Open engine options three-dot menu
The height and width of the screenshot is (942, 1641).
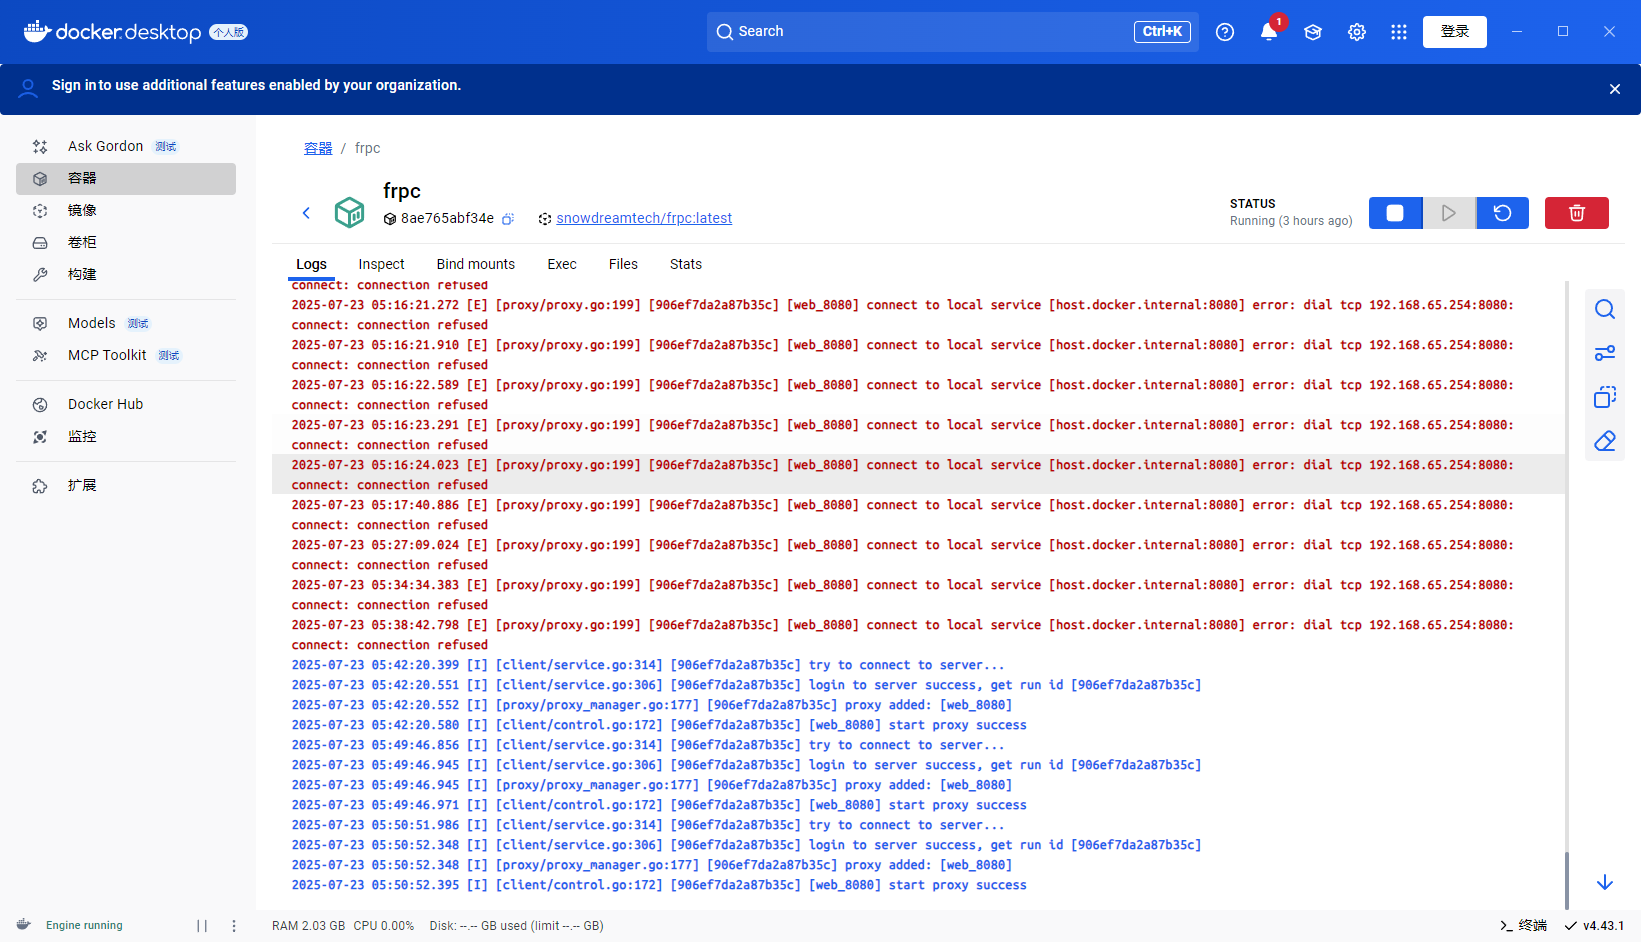(x=234, y=926)
